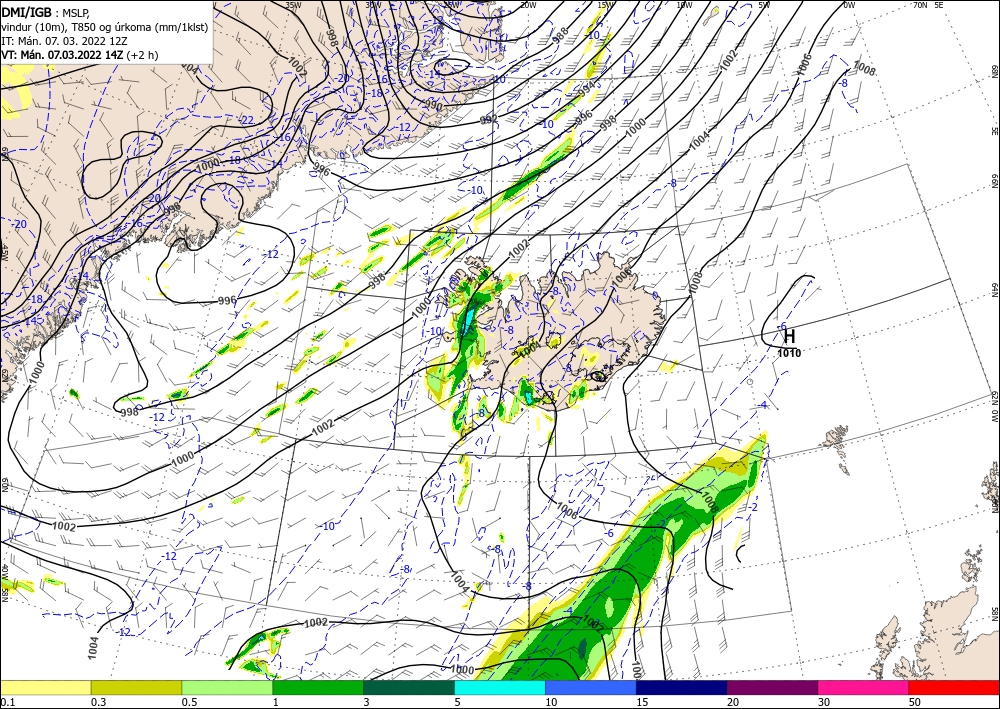Image resolution: width=1000 pixels, height=709 pixels.
Task: Select the 990 isobar label
Action: [x=434, y=105]
